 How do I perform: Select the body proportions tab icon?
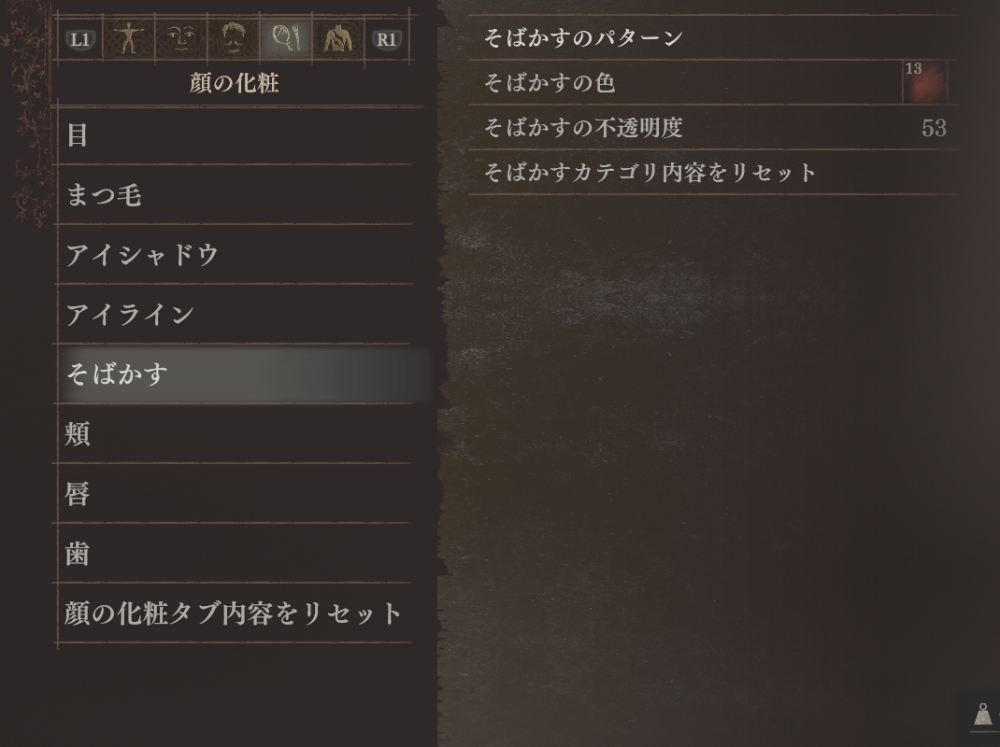[129, 38]
